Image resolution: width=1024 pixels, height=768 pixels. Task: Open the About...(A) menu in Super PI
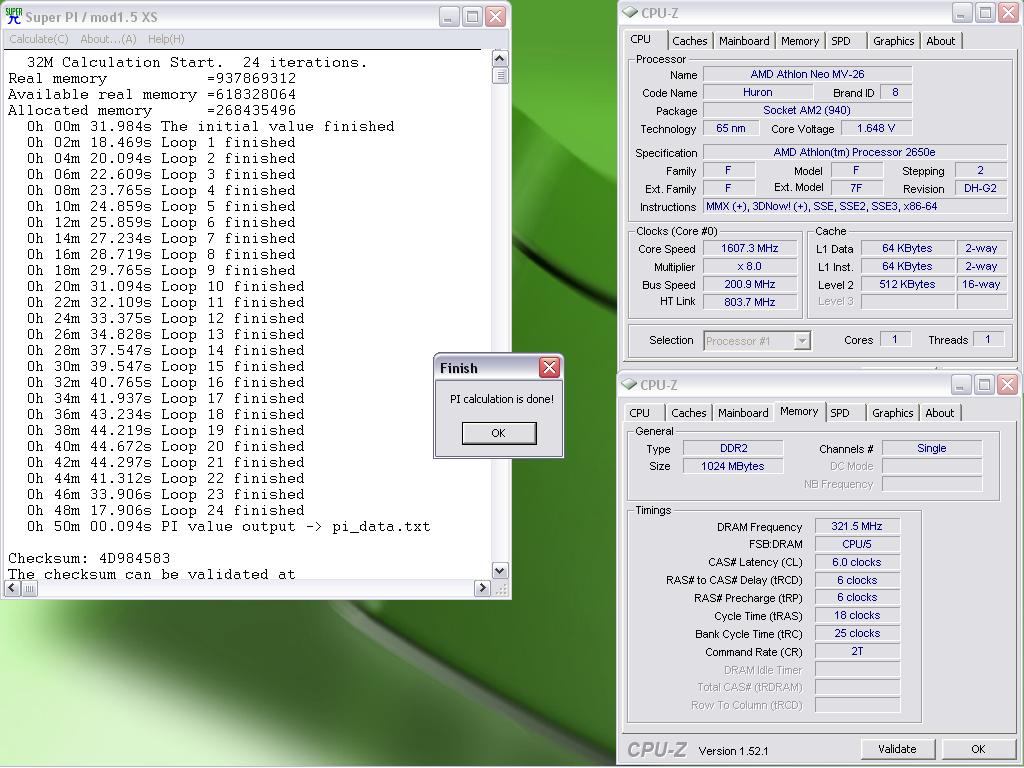108,39
